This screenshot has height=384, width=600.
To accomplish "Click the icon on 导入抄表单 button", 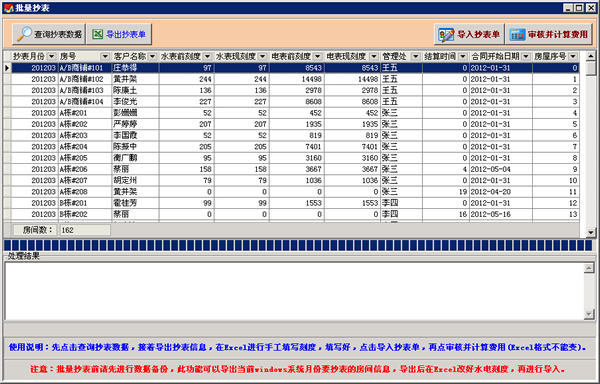I will pos(446,34).
